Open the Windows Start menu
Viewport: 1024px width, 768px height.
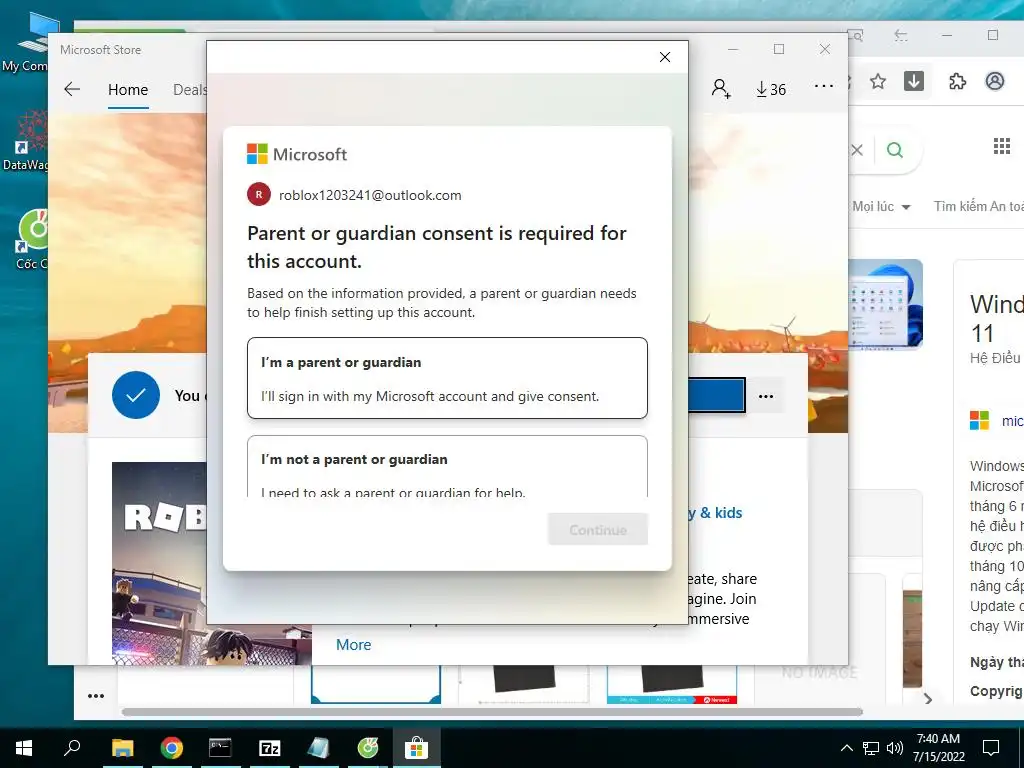tap(24, 748)
